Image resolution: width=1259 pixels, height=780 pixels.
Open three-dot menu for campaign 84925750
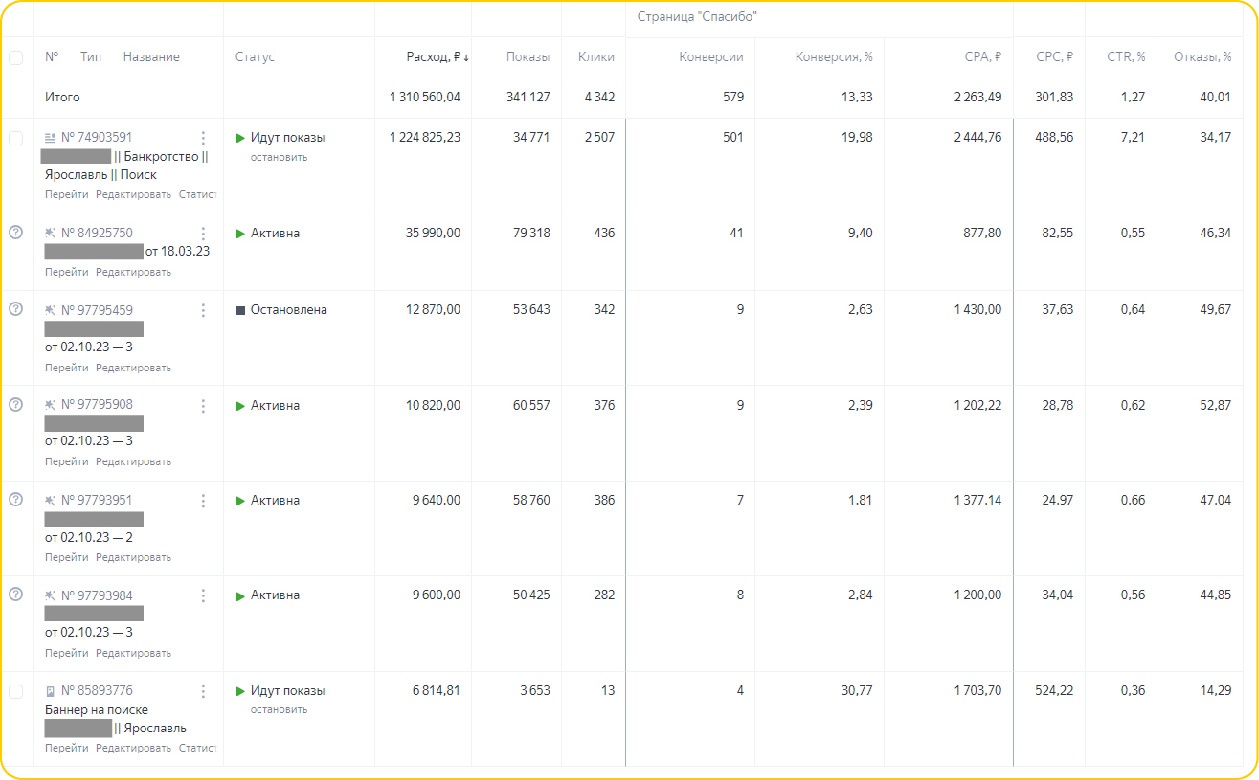click(203, 233)
